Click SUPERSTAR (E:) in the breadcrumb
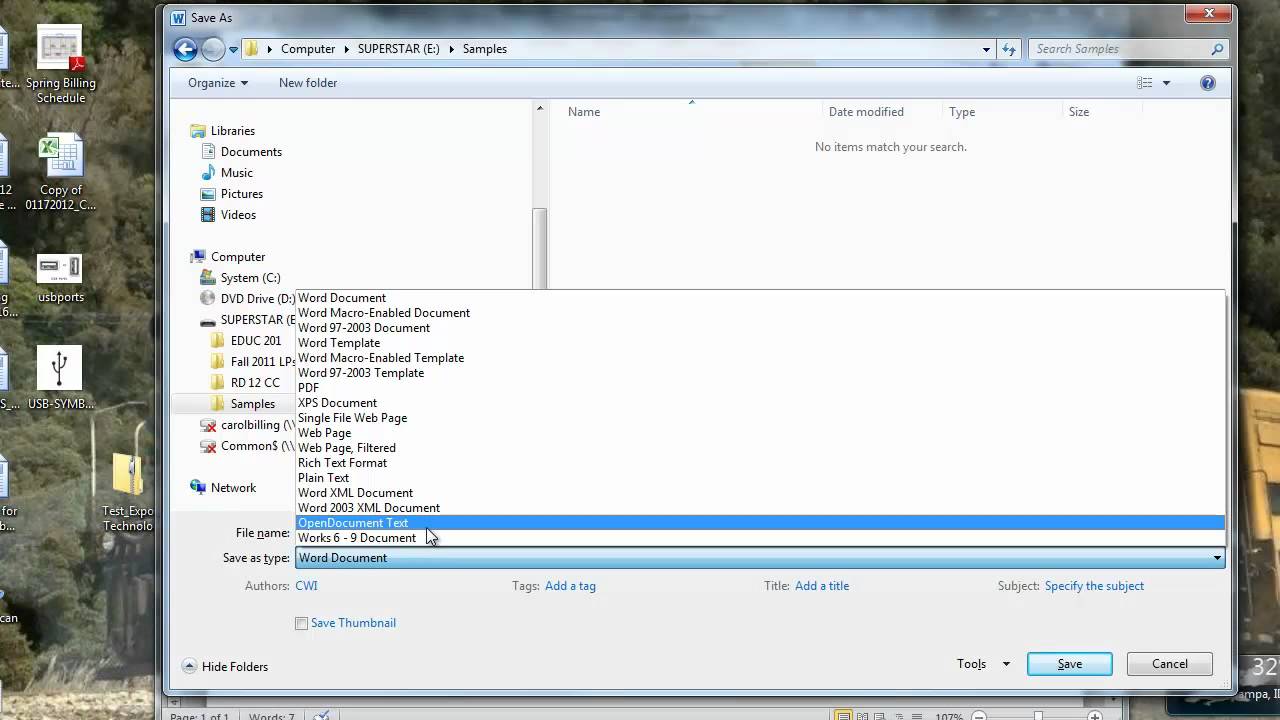Viewport: 1280px width, 720px height. click(x=398, y=49)
